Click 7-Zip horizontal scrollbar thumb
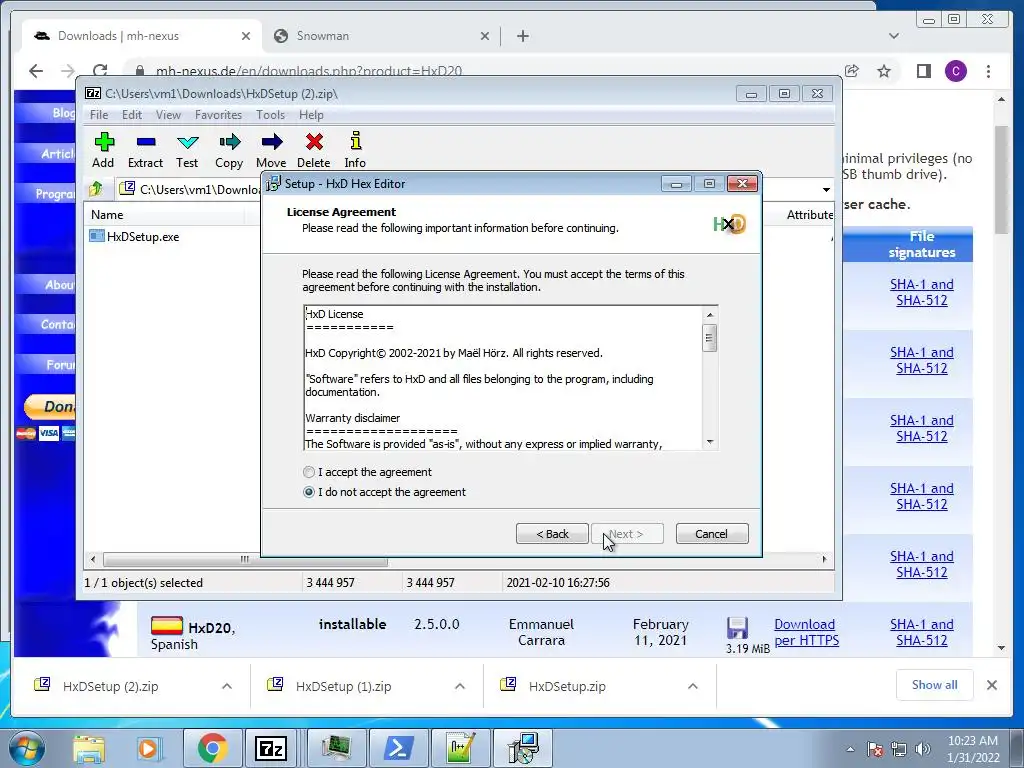This screenshot has height=768, width=1024. [245, 560]
